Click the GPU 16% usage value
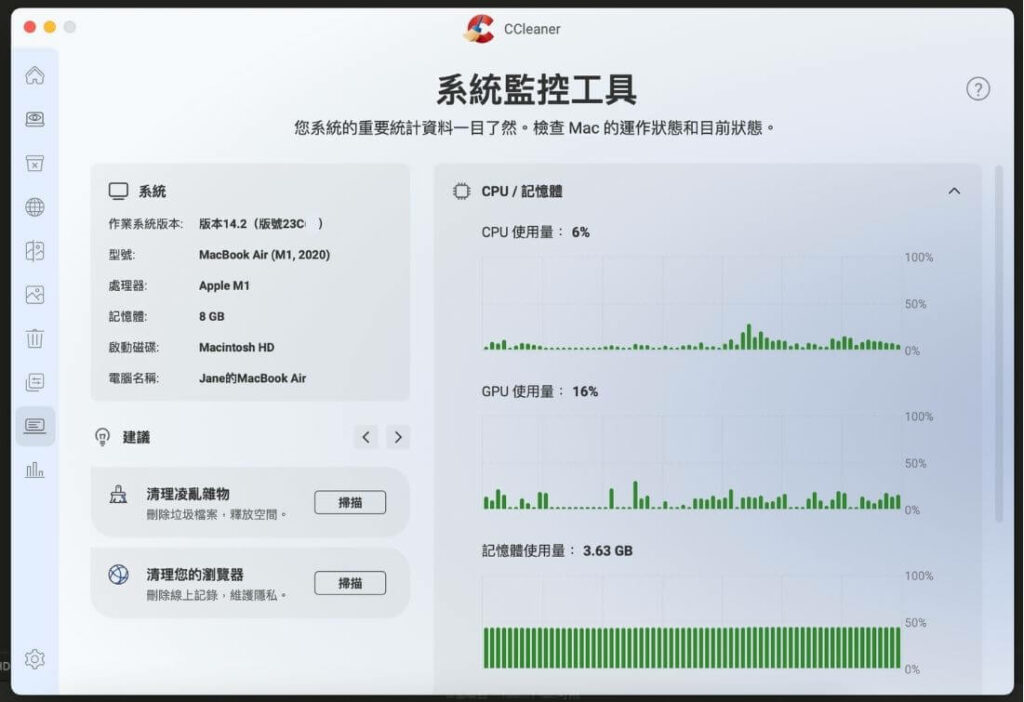1024x702 pixels. [x=585, y=391]
